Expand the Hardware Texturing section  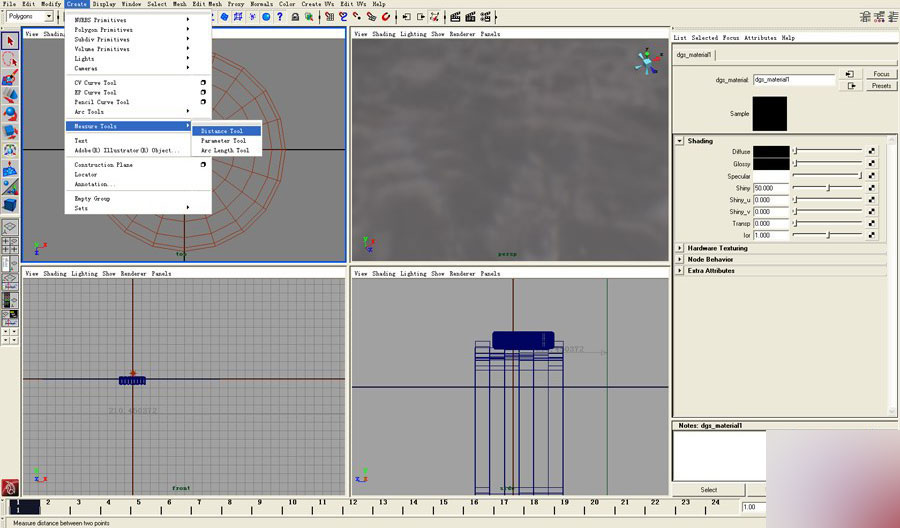coord(680,248)
